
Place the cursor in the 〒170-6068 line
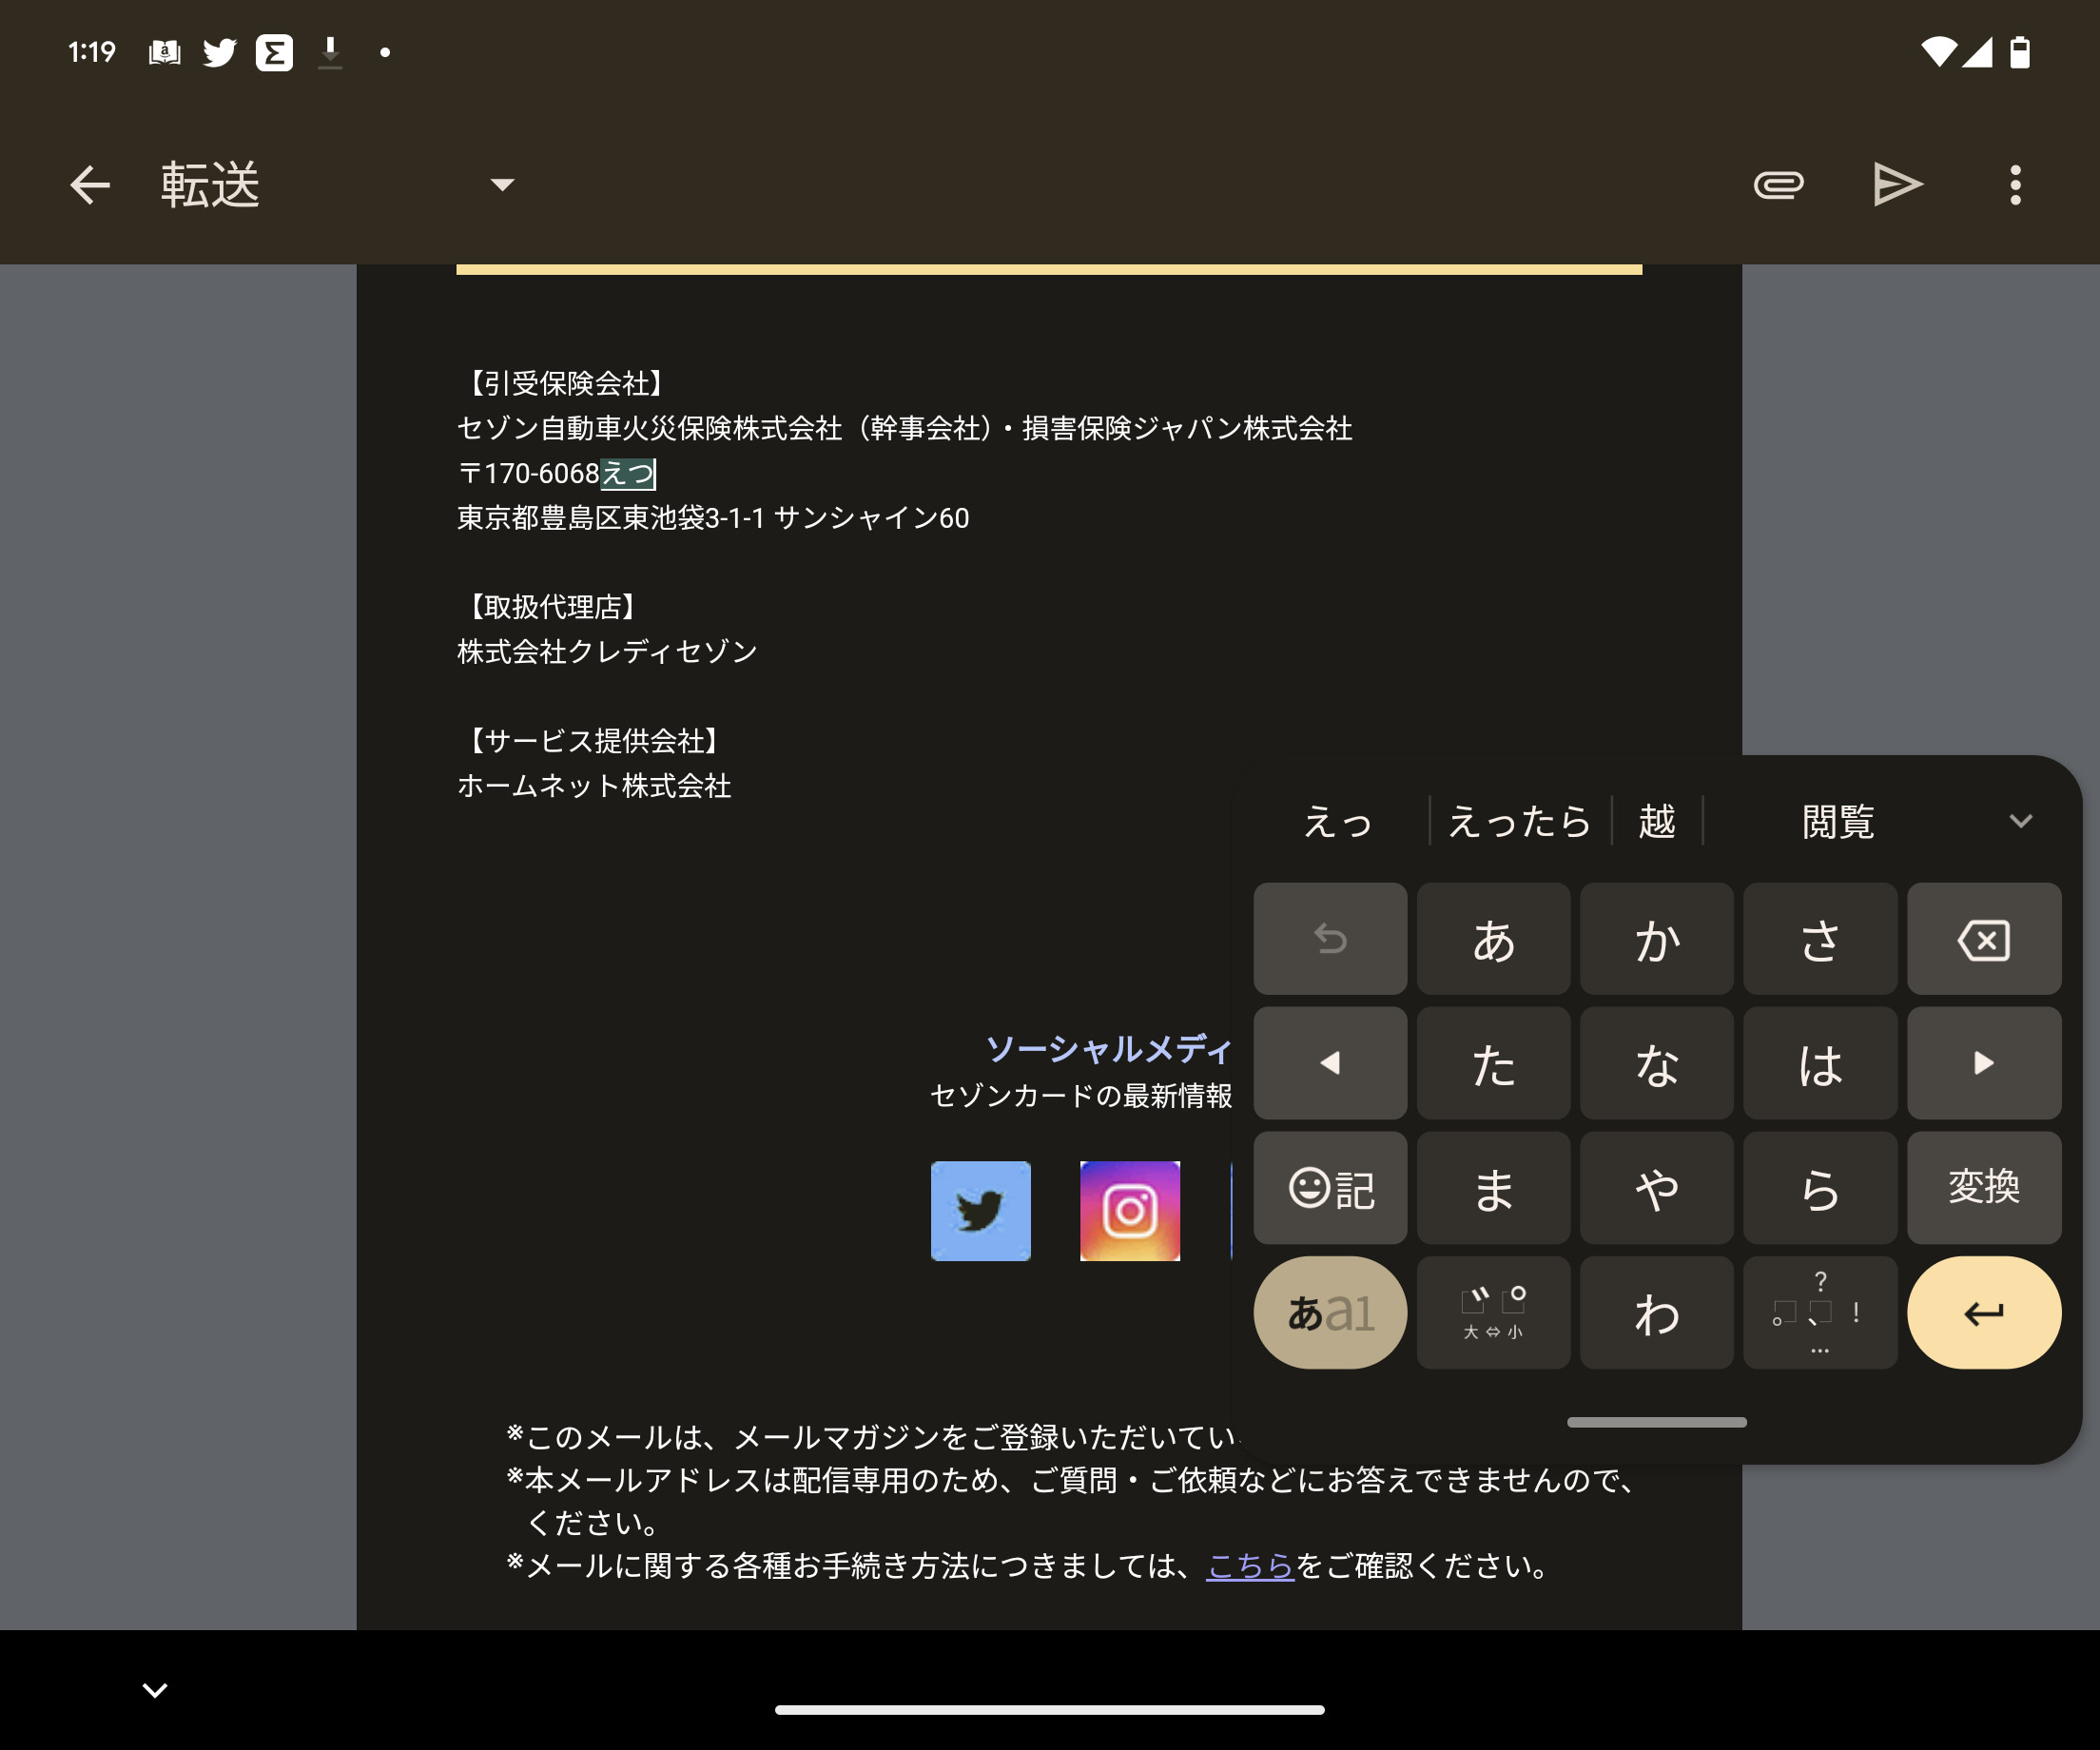click(556, 473)
